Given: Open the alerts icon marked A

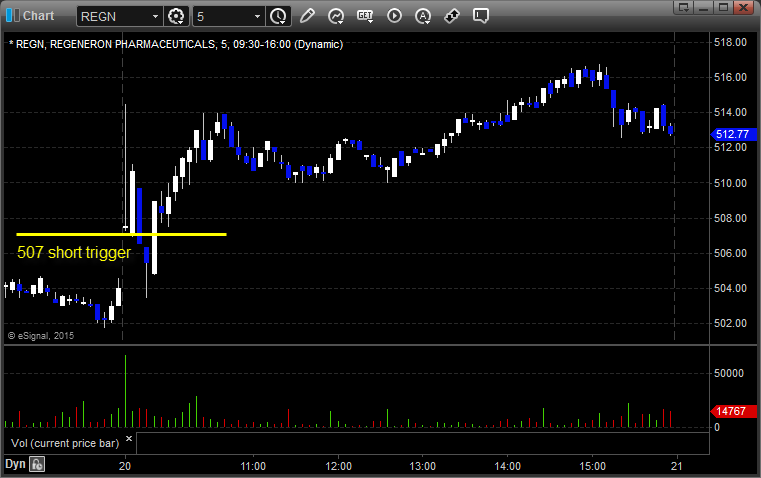Looking at the screenshot, I should (x=423, y=16).
